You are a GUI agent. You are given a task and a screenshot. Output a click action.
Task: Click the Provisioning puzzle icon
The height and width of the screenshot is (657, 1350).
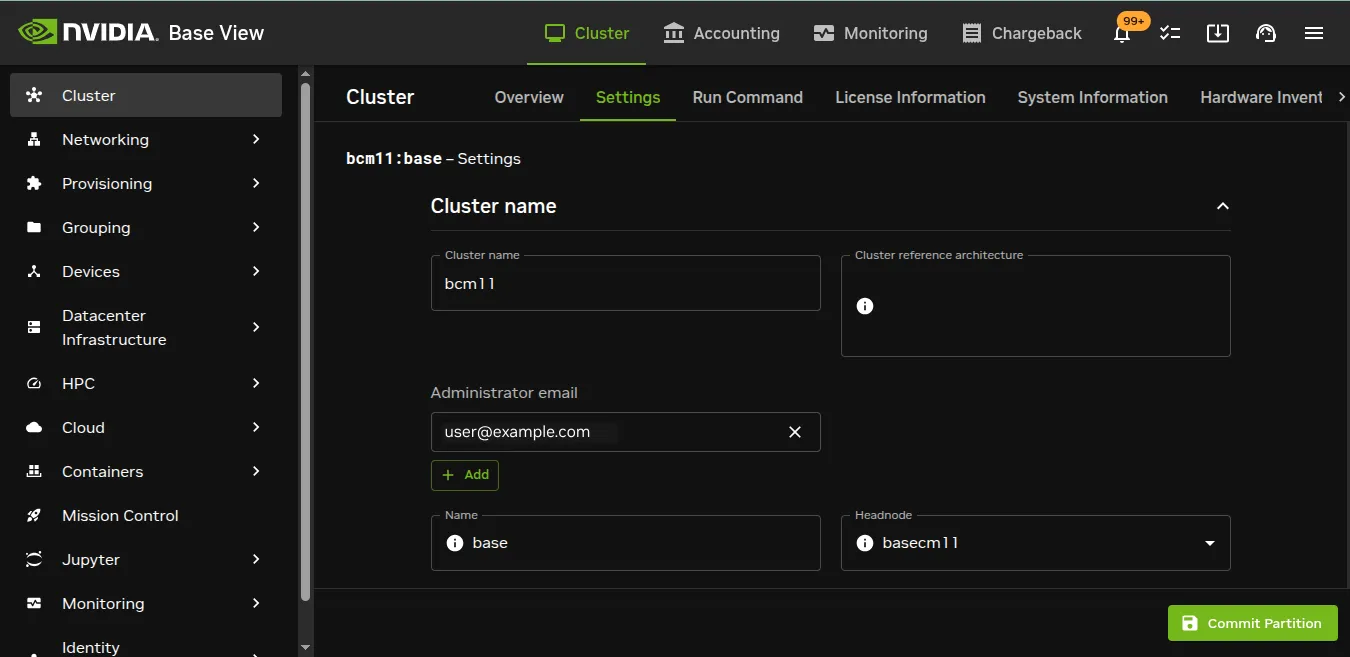pyautogui.click(x=34, y=183)
